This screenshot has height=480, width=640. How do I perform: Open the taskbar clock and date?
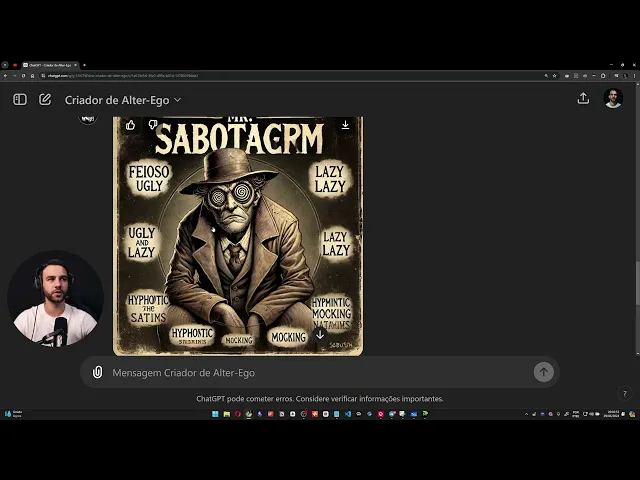pos(613,414)
